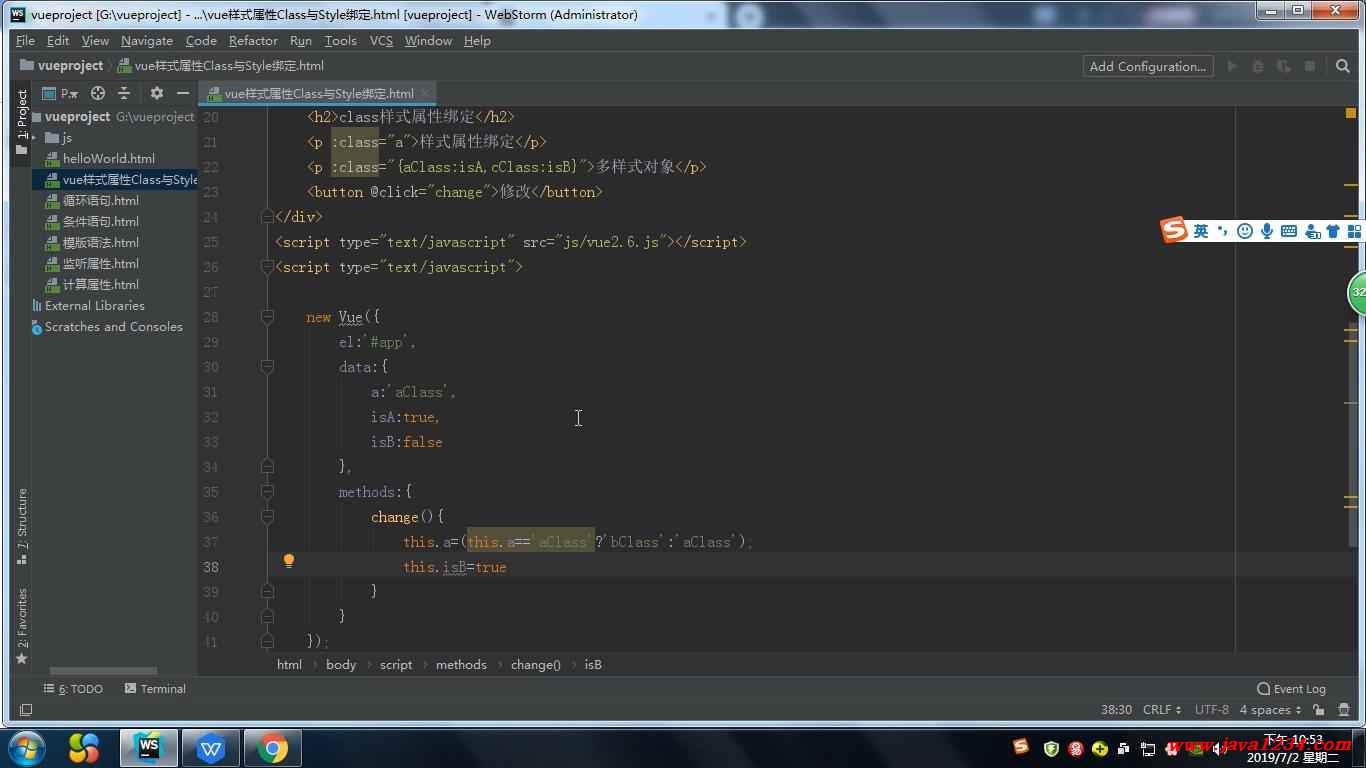Screen dimensions: 1366x768
Task: Hide the Project tool window
Action: [x=183, y=93]
